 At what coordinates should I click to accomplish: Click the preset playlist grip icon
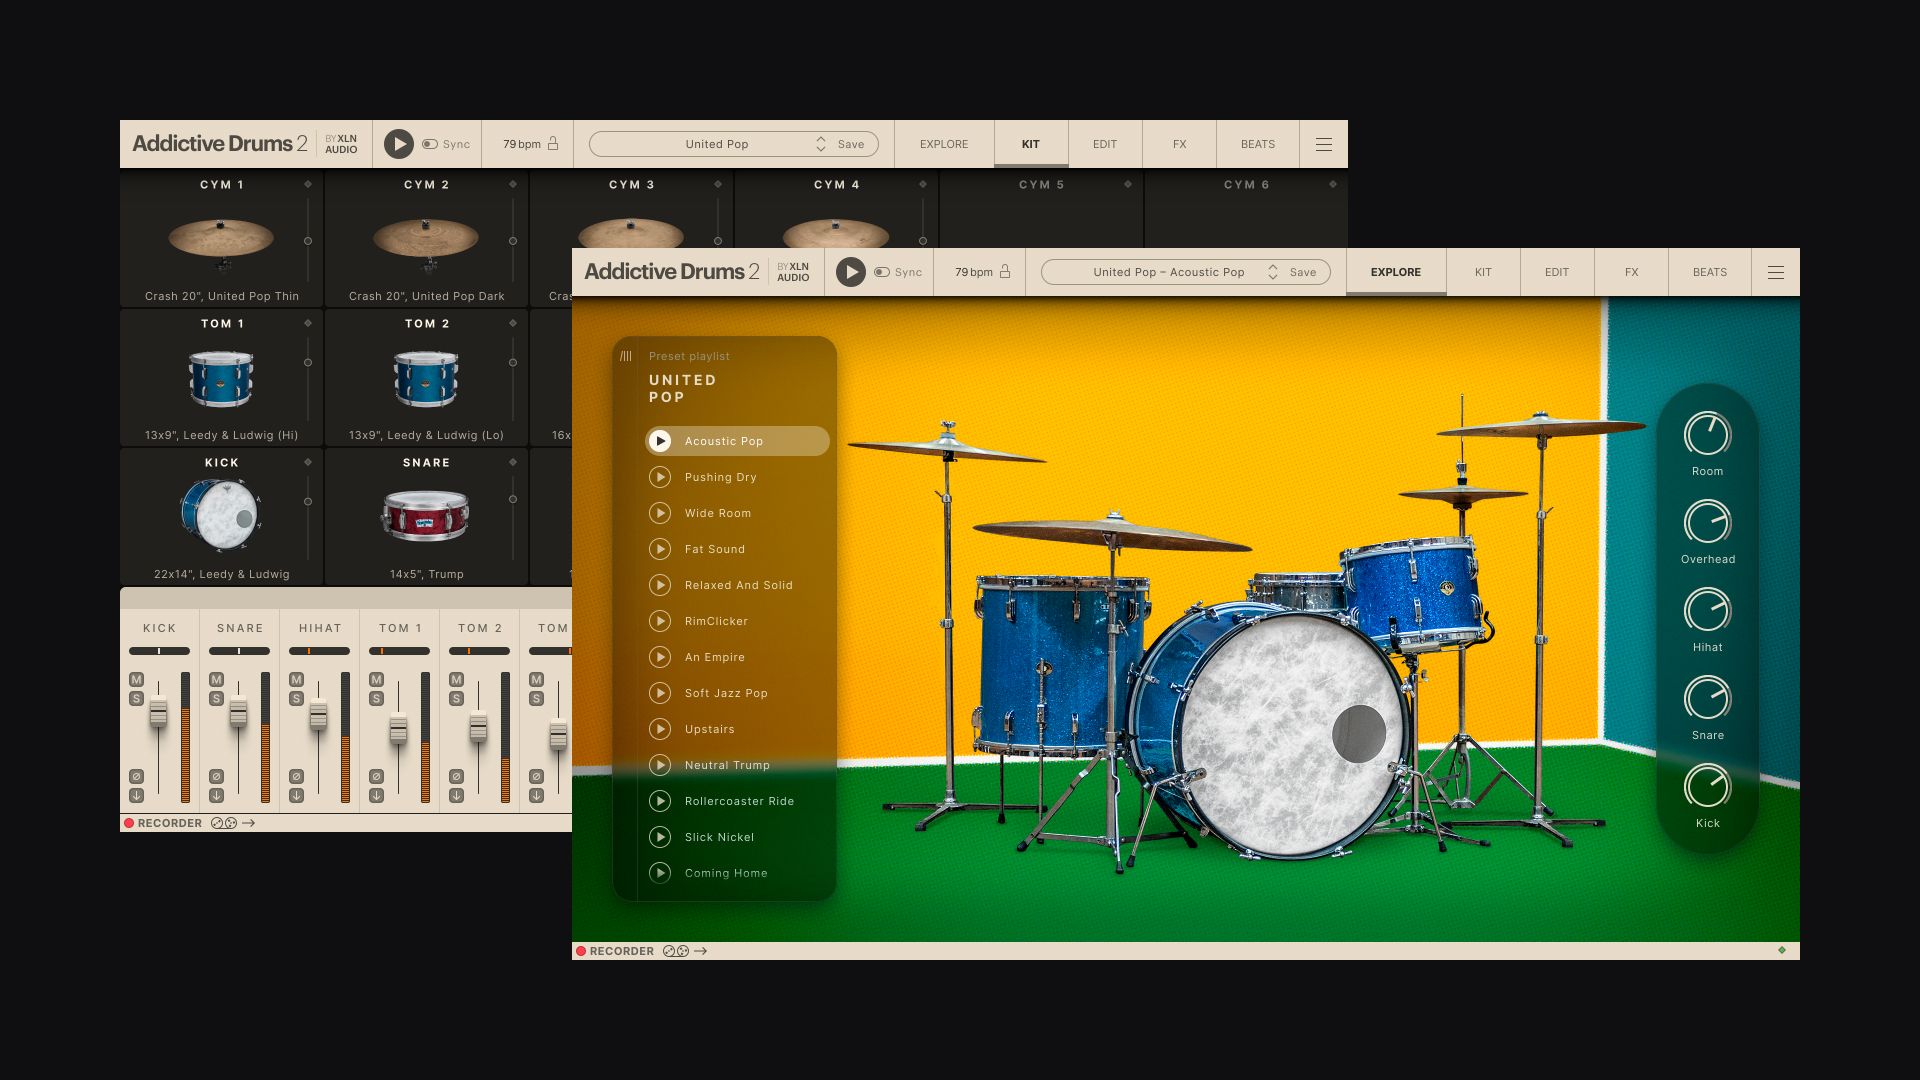click(626, 356)
